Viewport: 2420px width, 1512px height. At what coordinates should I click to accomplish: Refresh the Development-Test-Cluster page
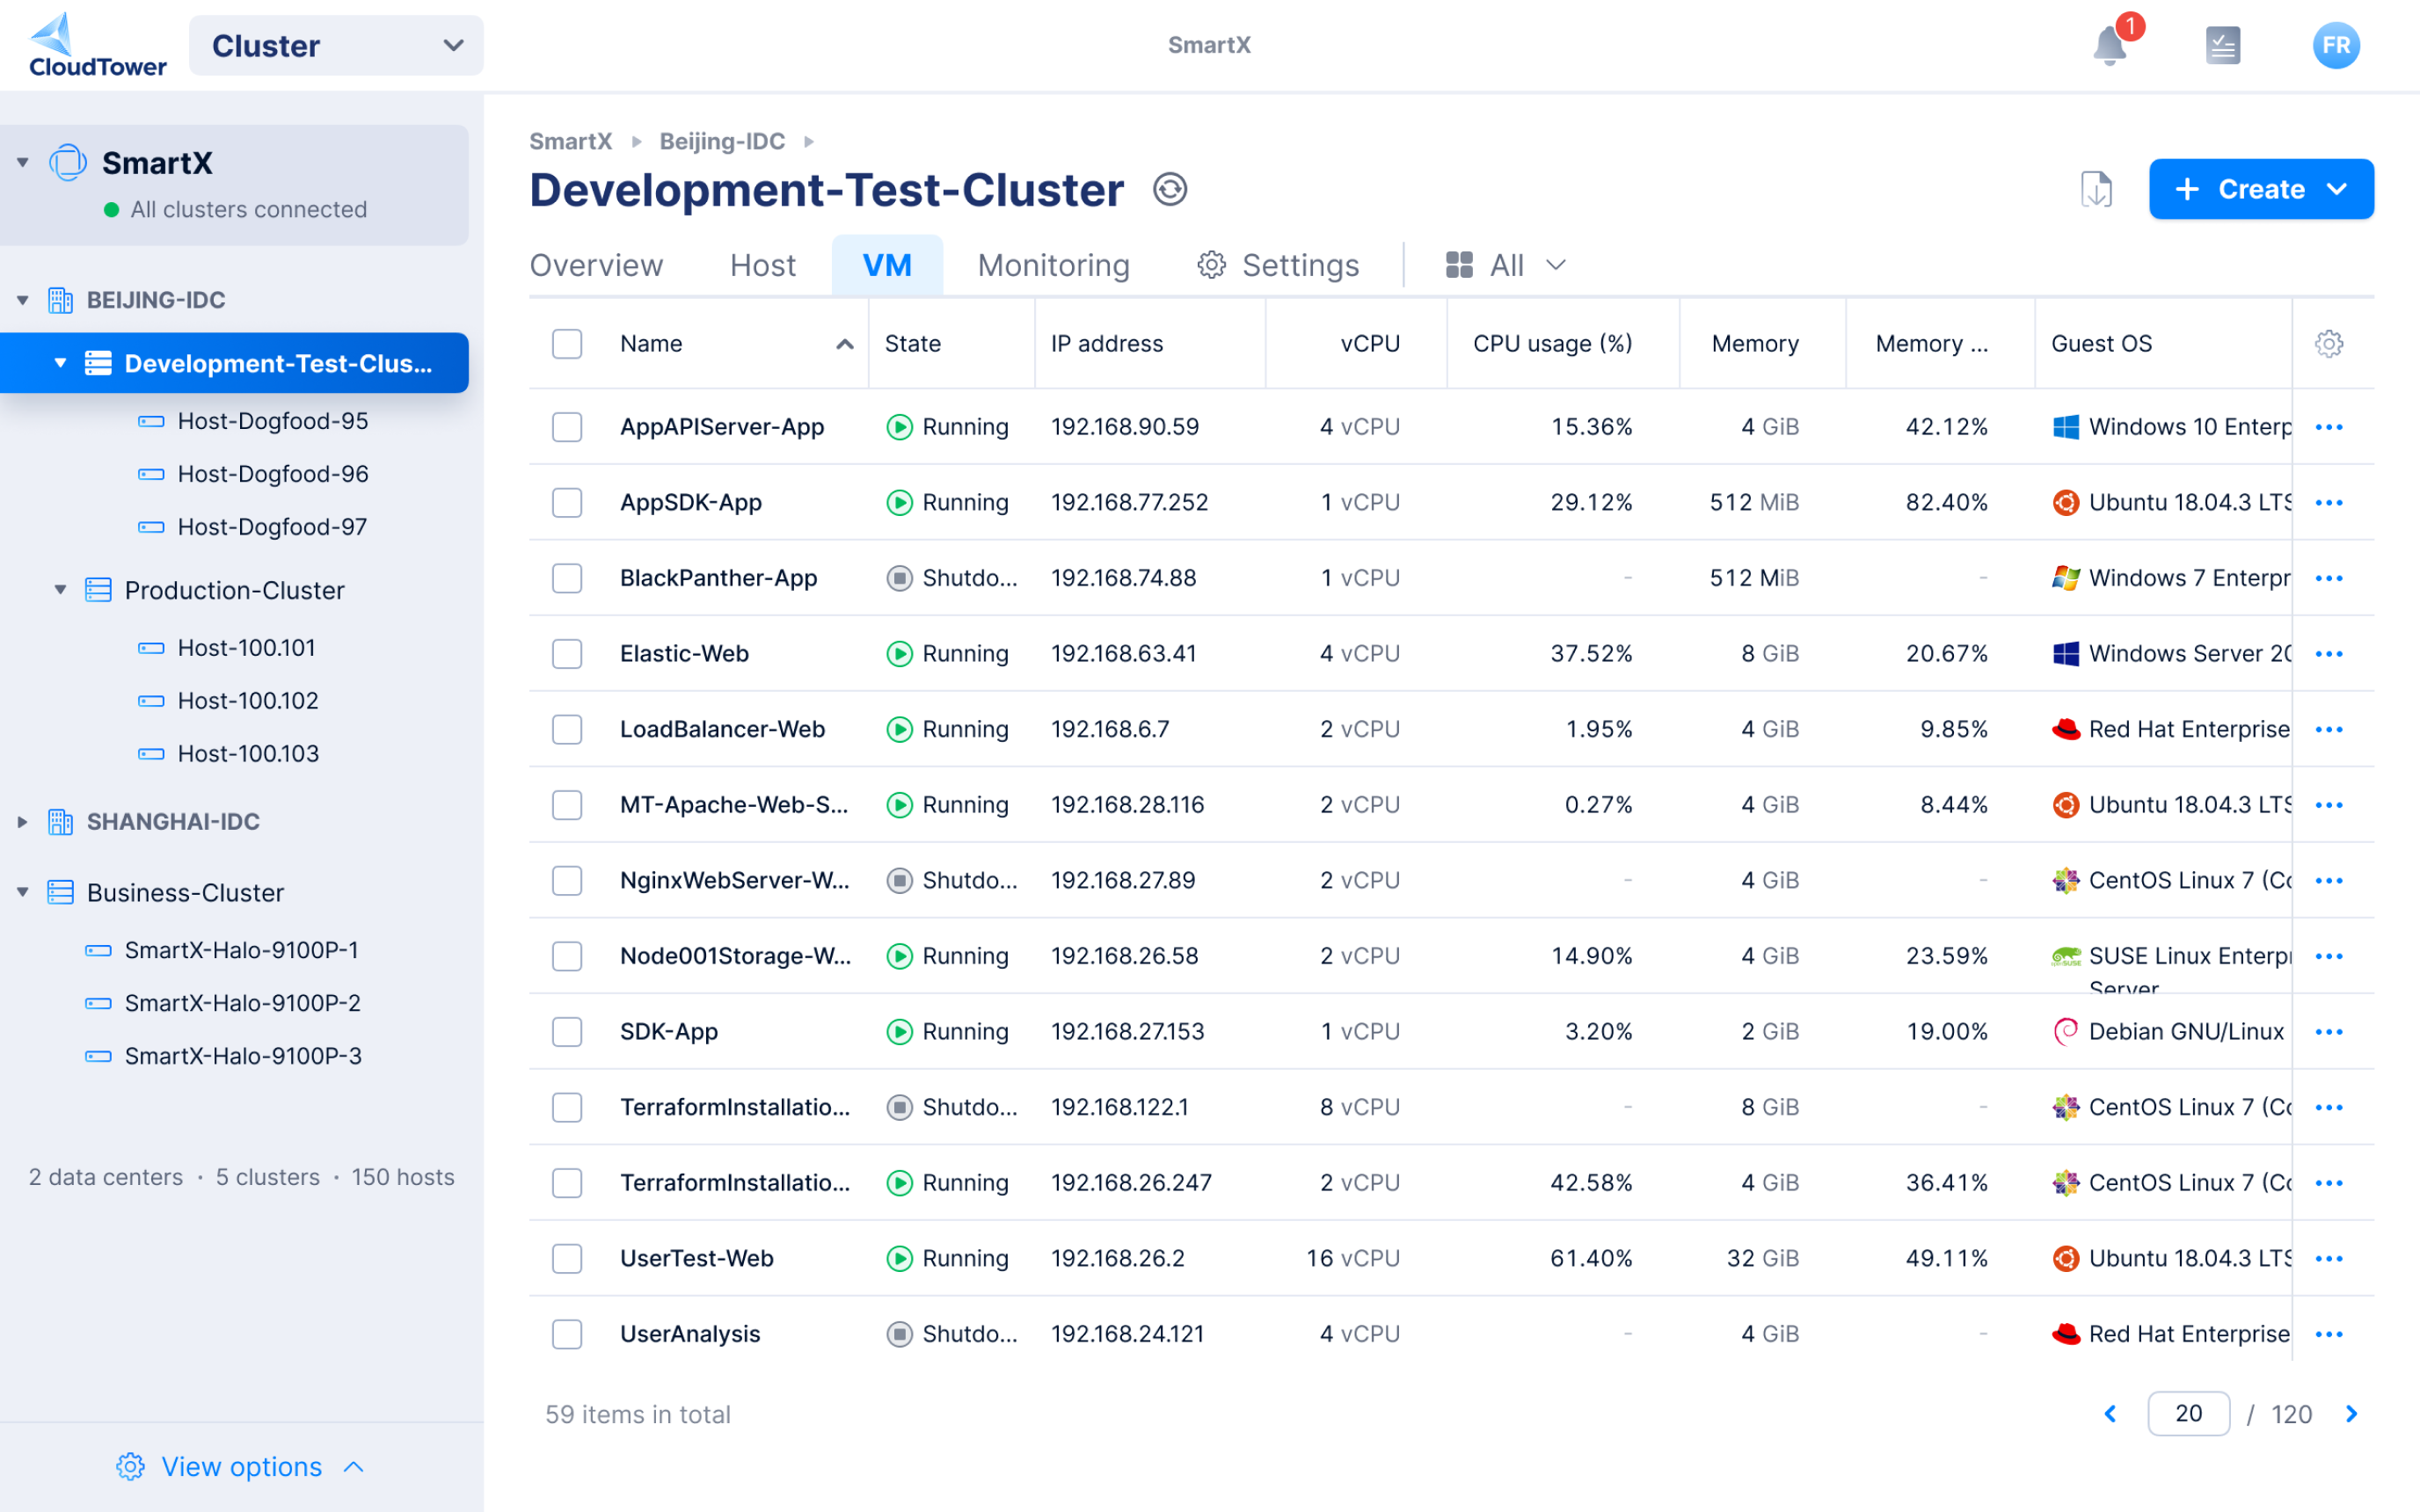[1169, 189]
